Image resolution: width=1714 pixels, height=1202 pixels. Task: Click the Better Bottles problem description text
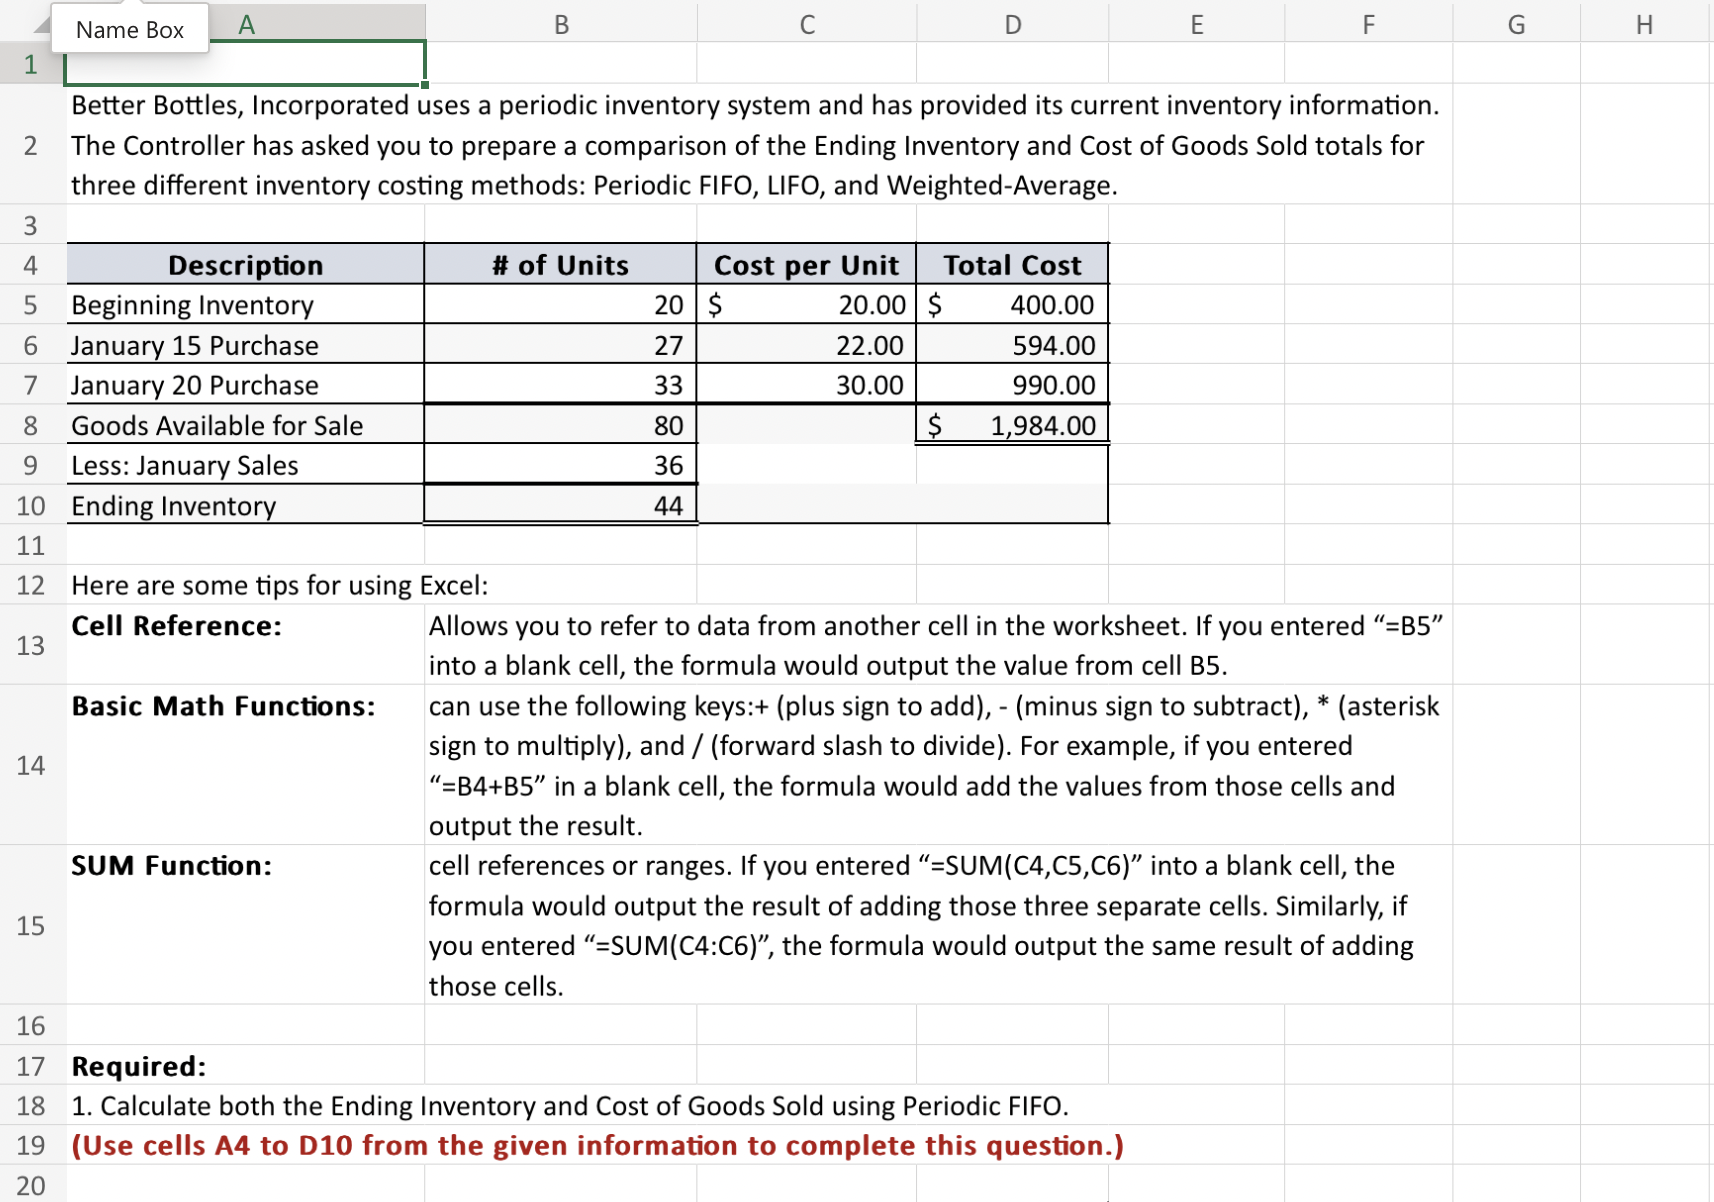(758, 145)
